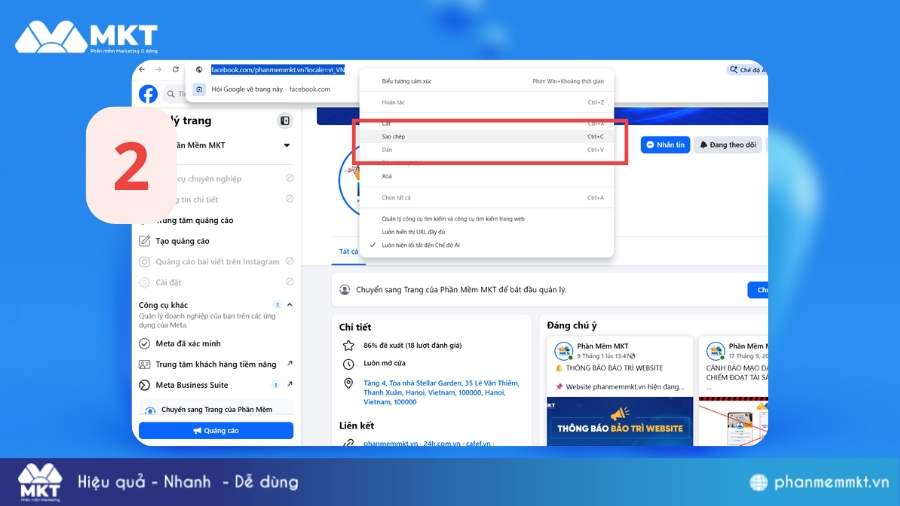
Task: Open external arrow beside Meta Business Suite
Action: (290, 384)
